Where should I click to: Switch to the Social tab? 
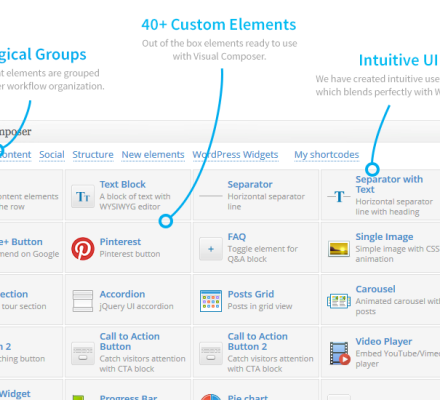[52, 155]
